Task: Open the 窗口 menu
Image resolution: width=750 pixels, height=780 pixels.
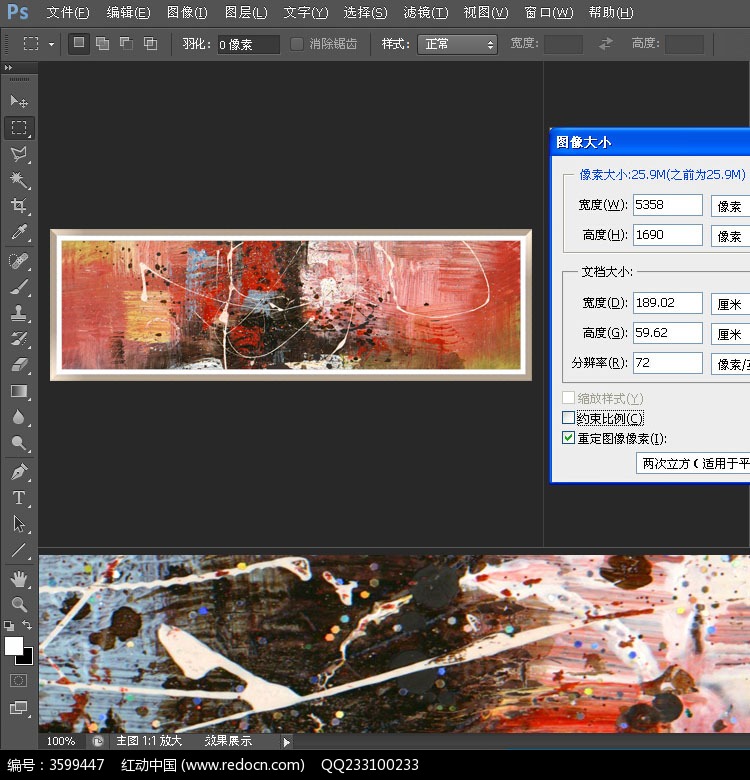Action: [549, 12]
